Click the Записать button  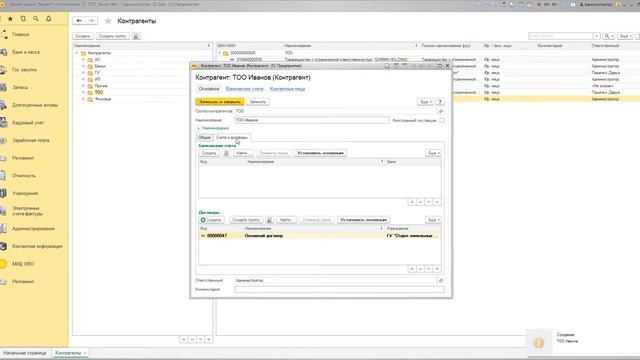point(258,102)
